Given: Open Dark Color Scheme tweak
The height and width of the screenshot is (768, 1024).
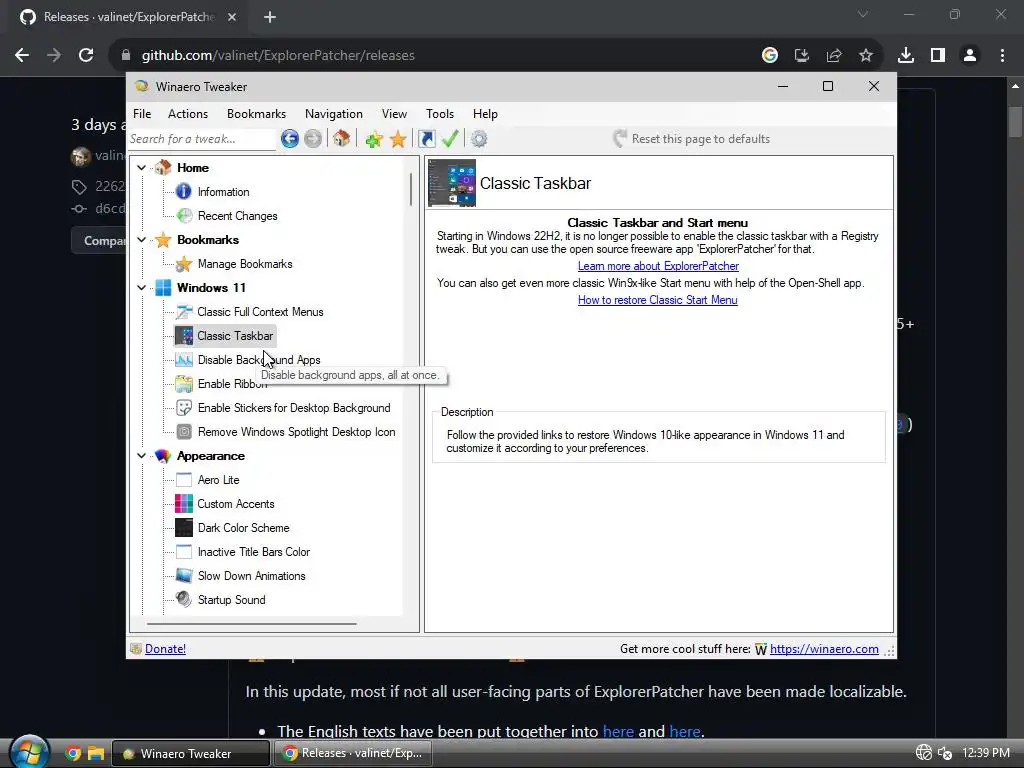Looking at the screenshot, I should tap(244, 528).
